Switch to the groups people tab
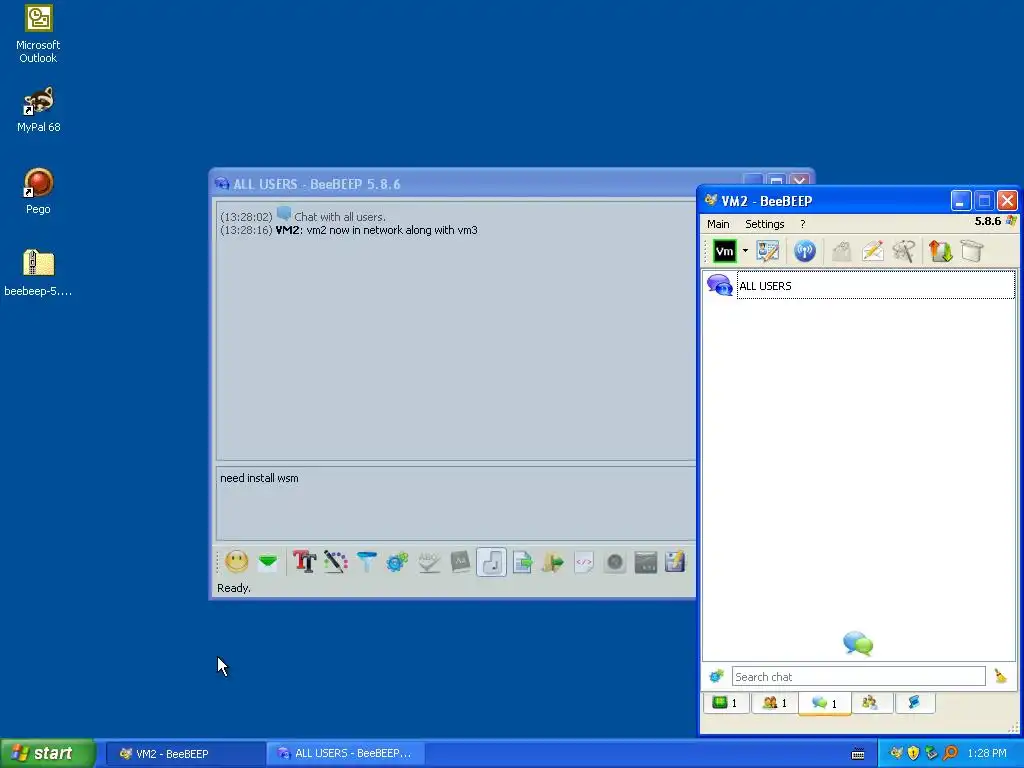This screenshot has height=768, width=1024. coord(775,703)
